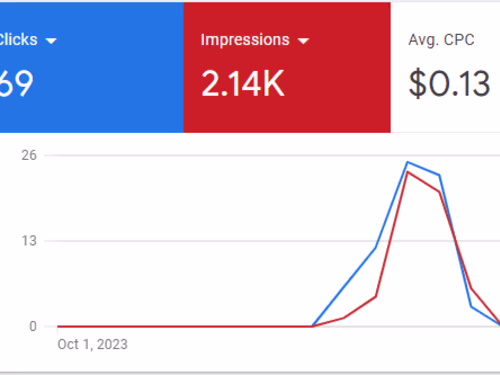
Task: Click the highest peak of the red line
Action: point(407,172)
